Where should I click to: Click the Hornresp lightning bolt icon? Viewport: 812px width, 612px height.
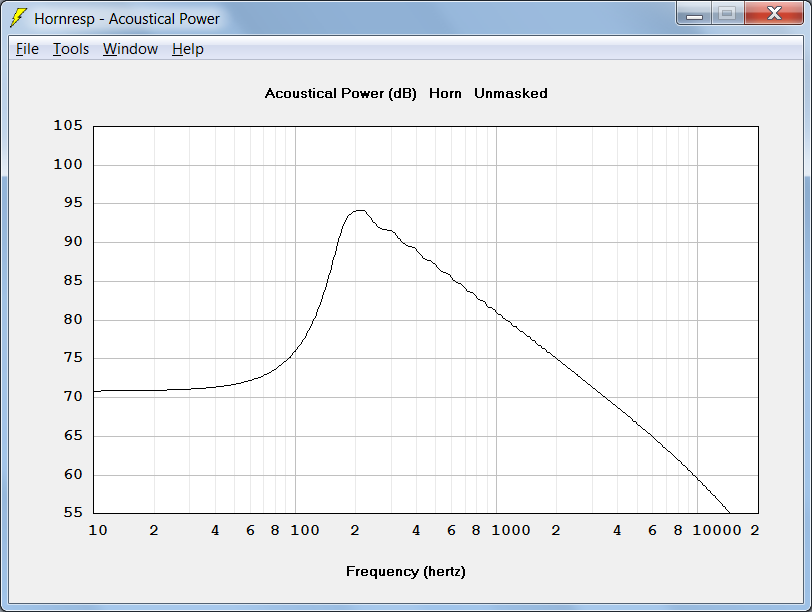tap(18, 18)
